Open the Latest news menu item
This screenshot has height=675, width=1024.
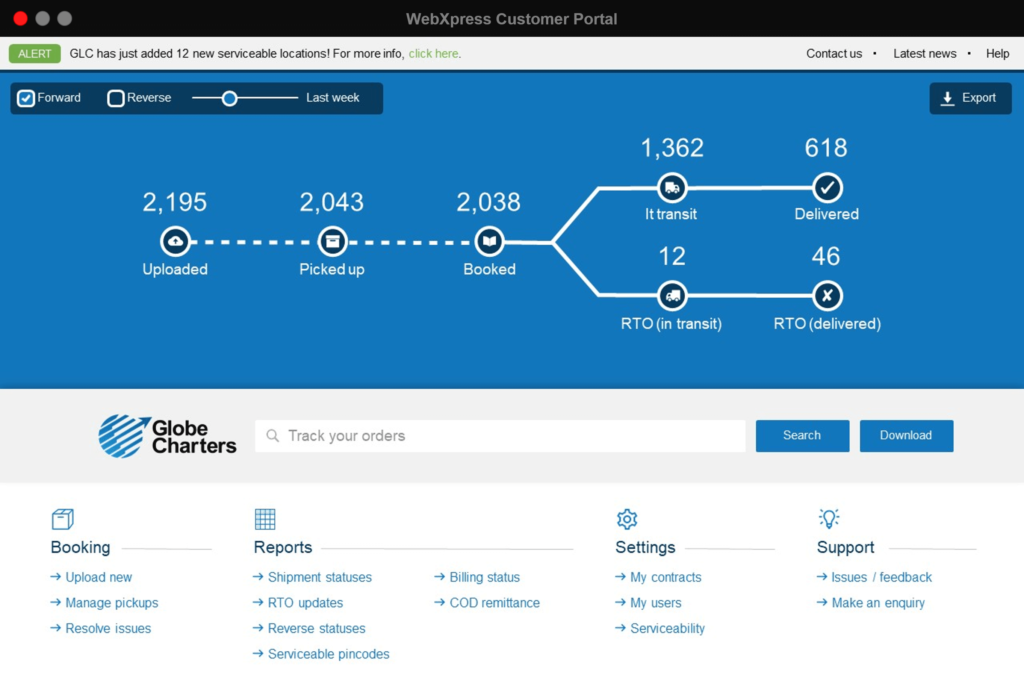point(924,54)
